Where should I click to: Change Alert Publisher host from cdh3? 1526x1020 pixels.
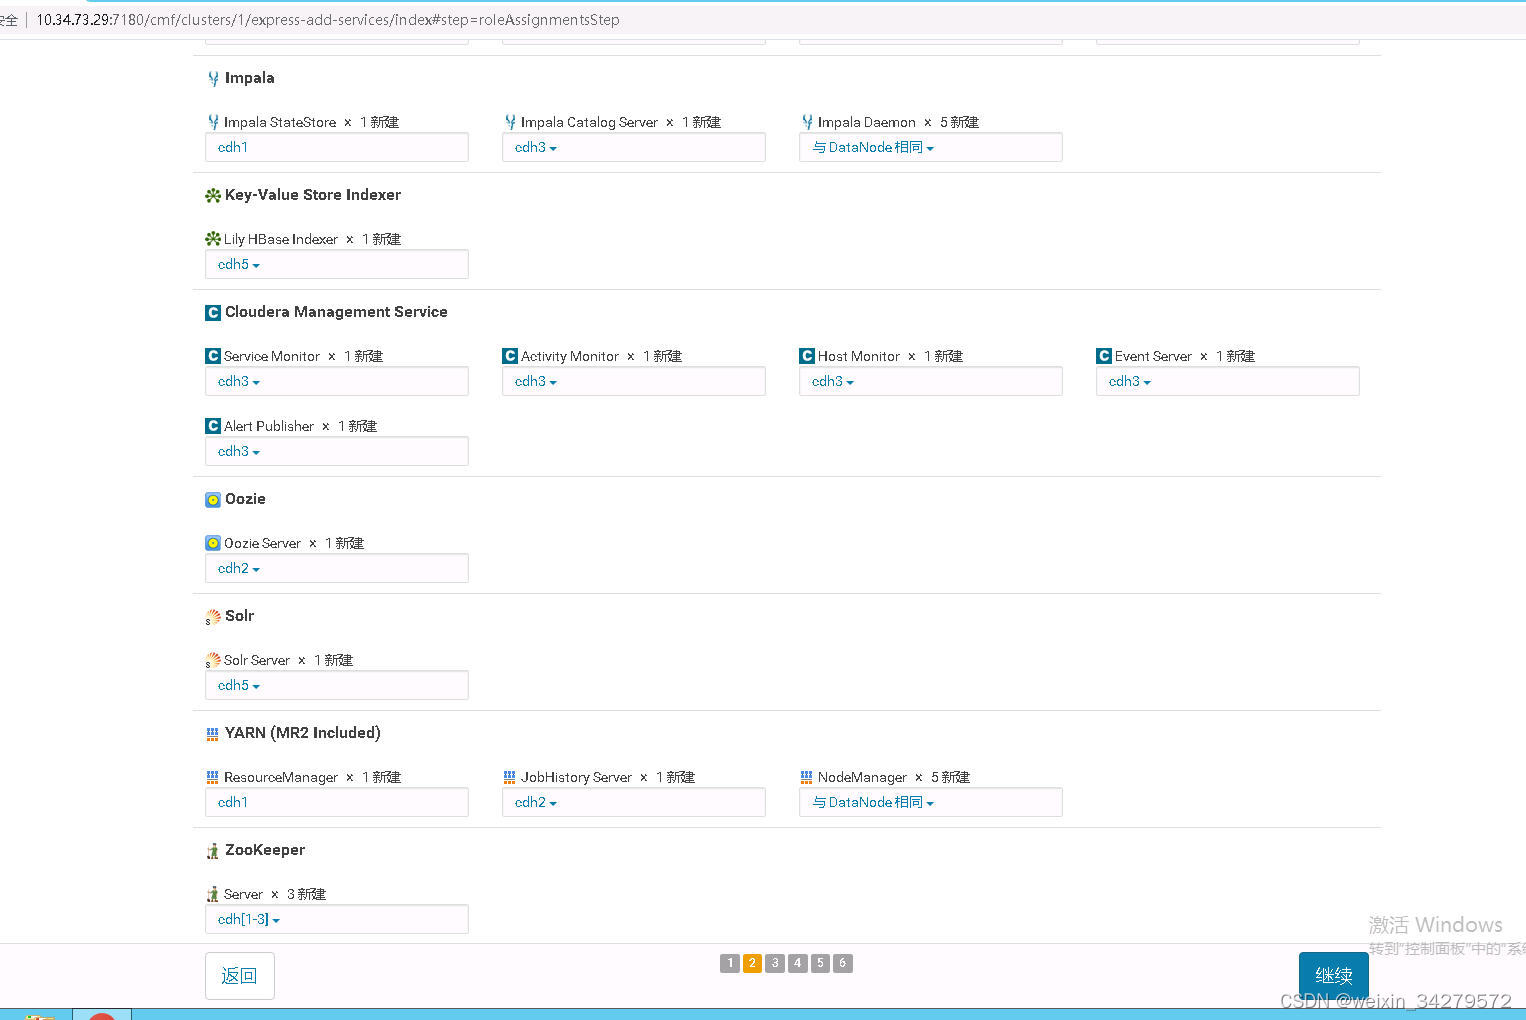pos(239,451)
